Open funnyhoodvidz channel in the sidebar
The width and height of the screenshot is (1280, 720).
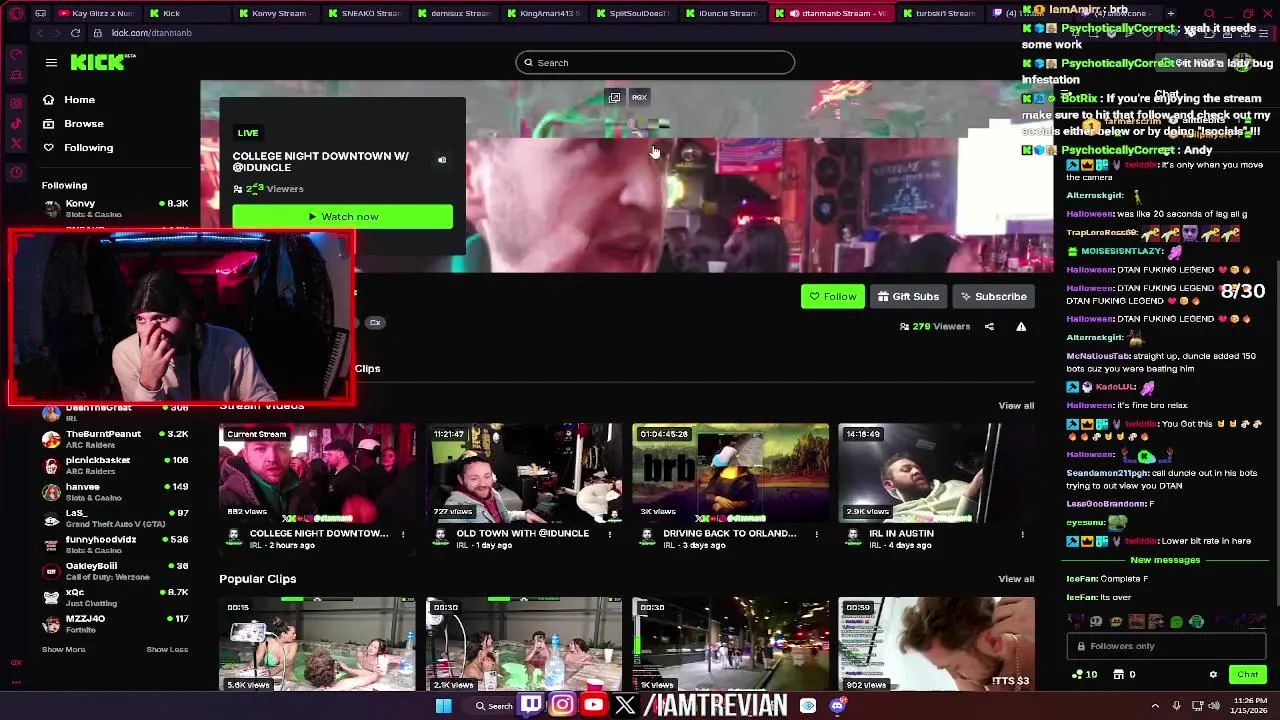coord(115,544)
